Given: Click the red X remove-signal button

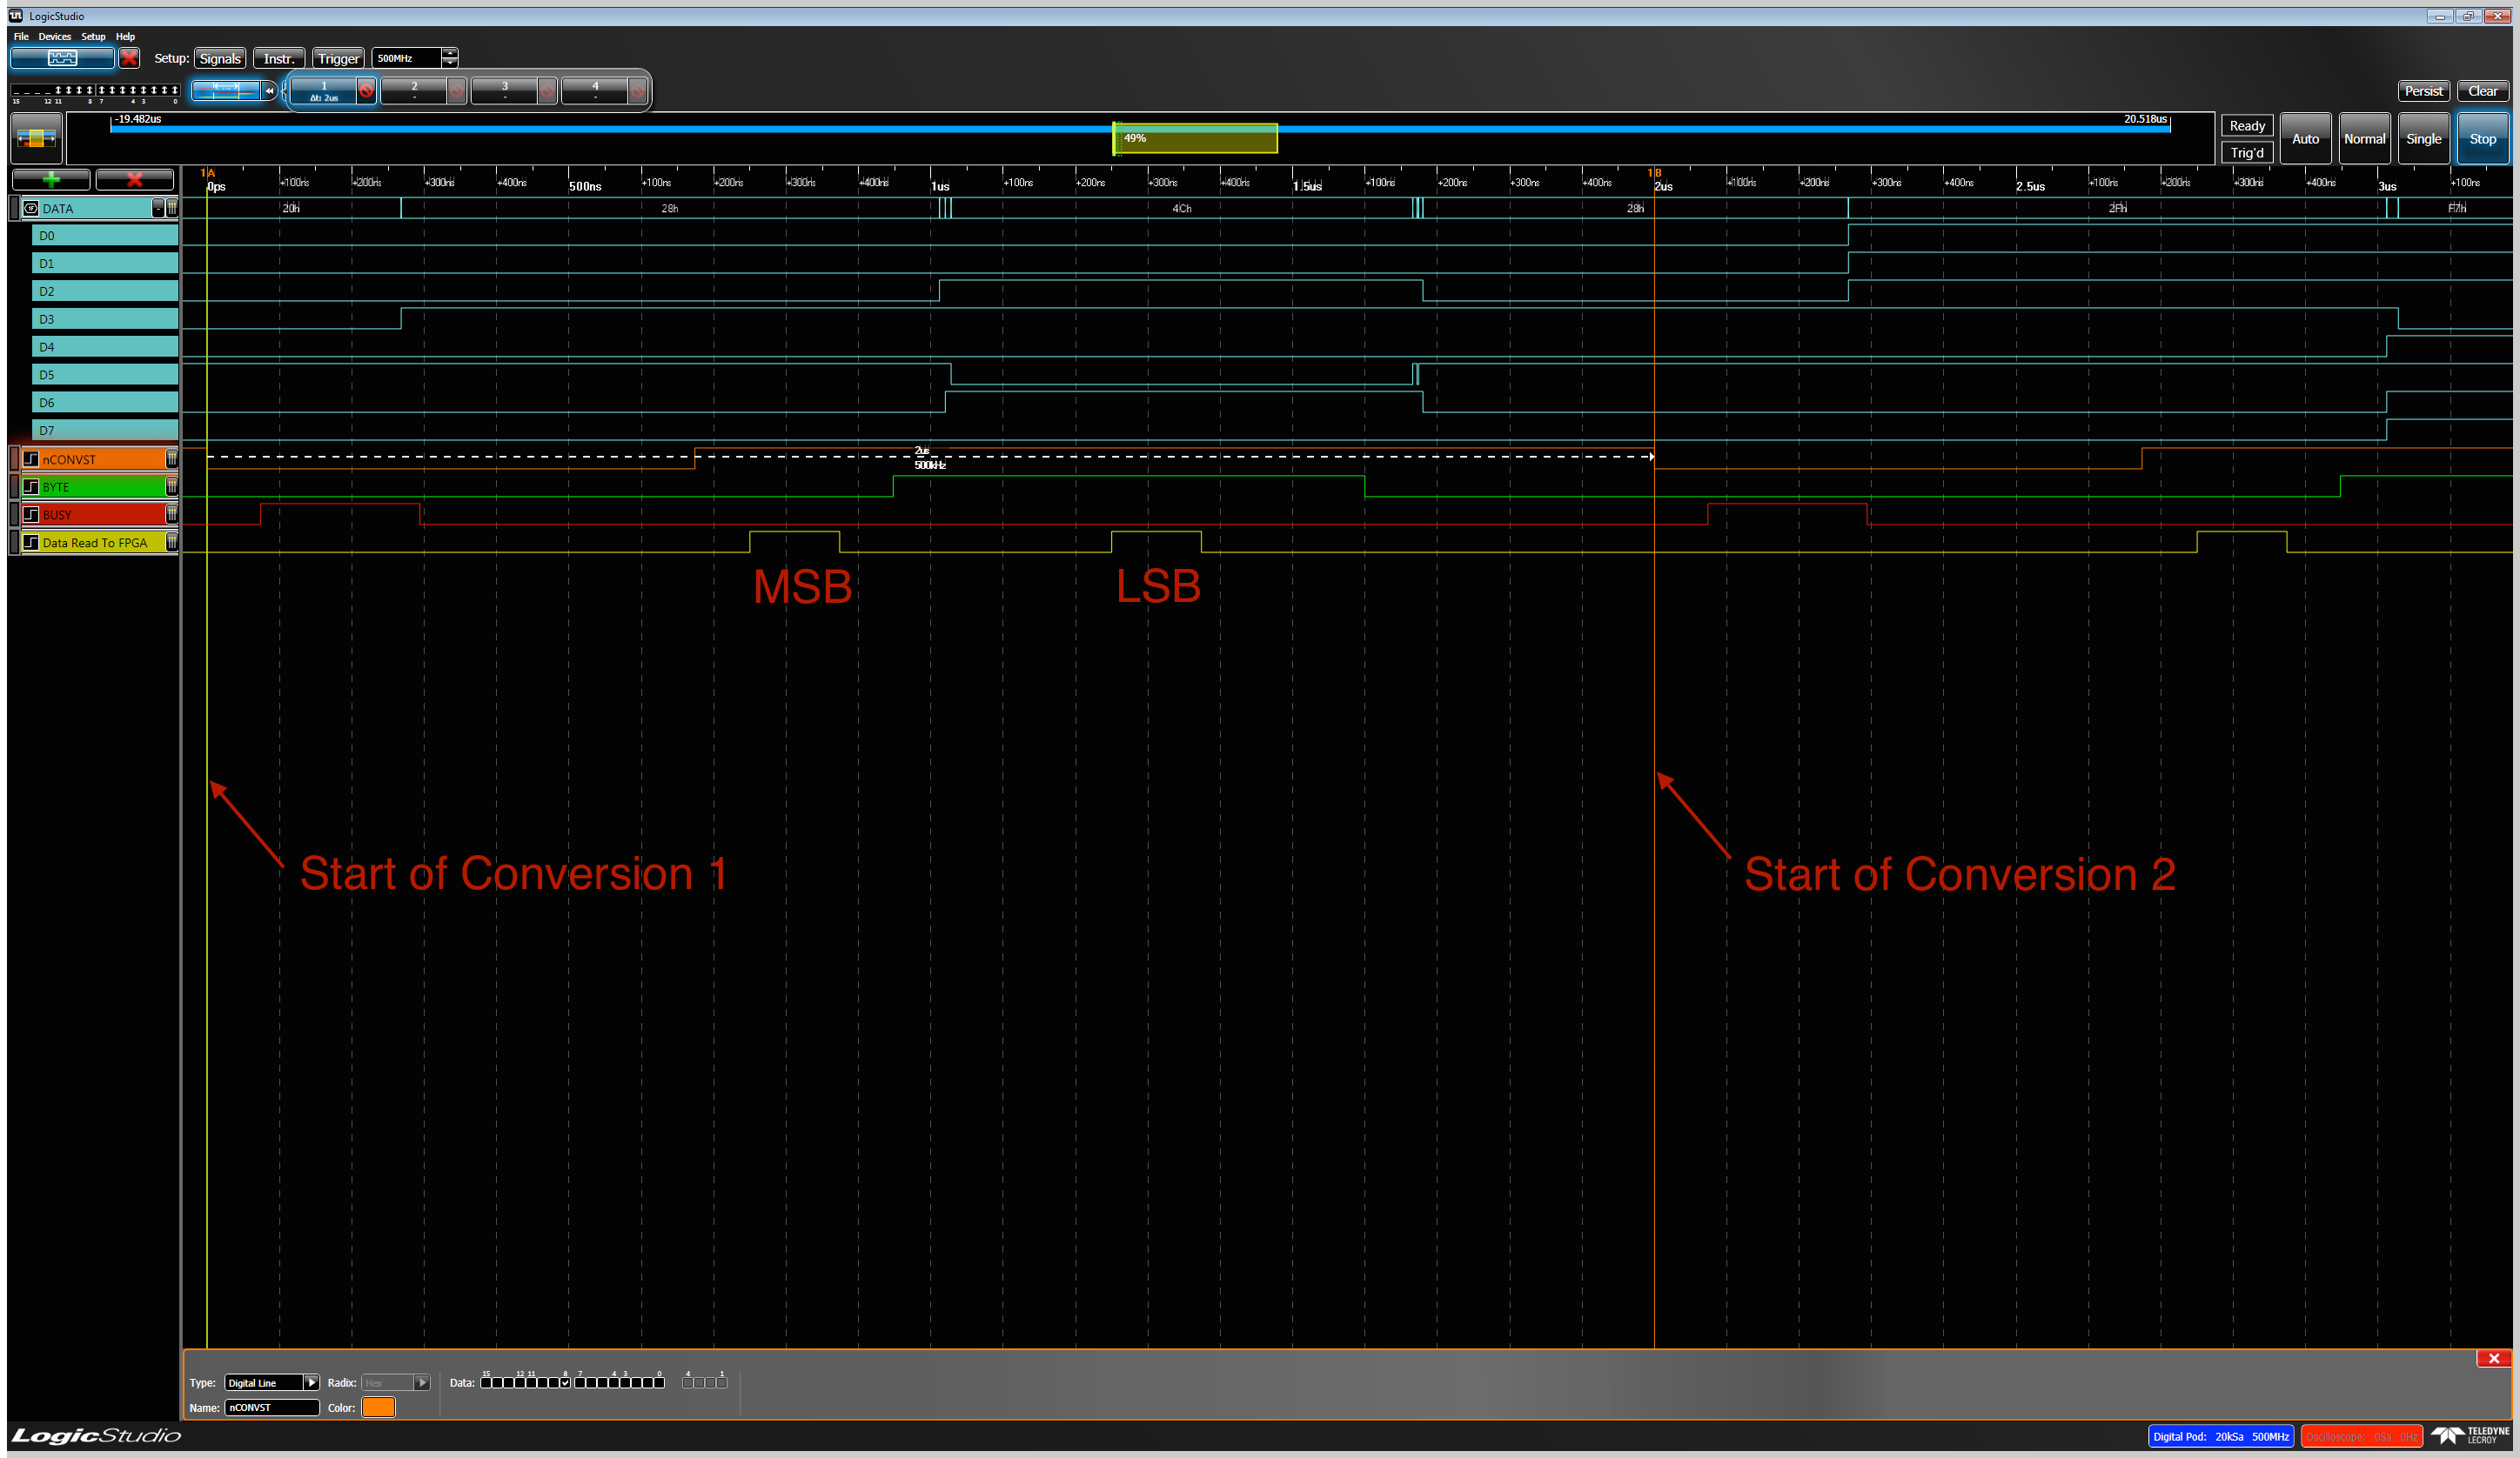Looking at the screenshot, I should click(134, 179).
